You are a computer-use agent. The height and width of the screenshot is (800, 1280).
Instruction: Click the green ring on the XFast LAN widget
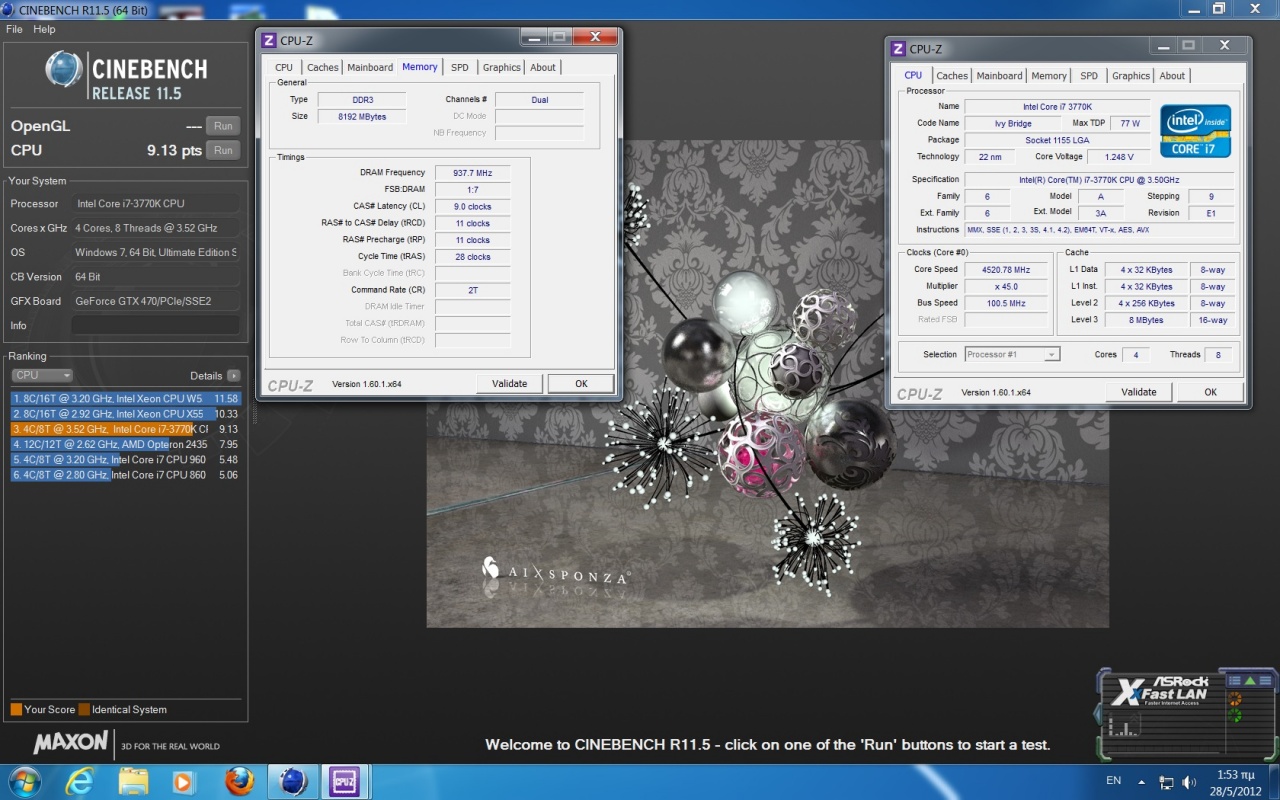pyautogui.click(x=1235, y=716)
